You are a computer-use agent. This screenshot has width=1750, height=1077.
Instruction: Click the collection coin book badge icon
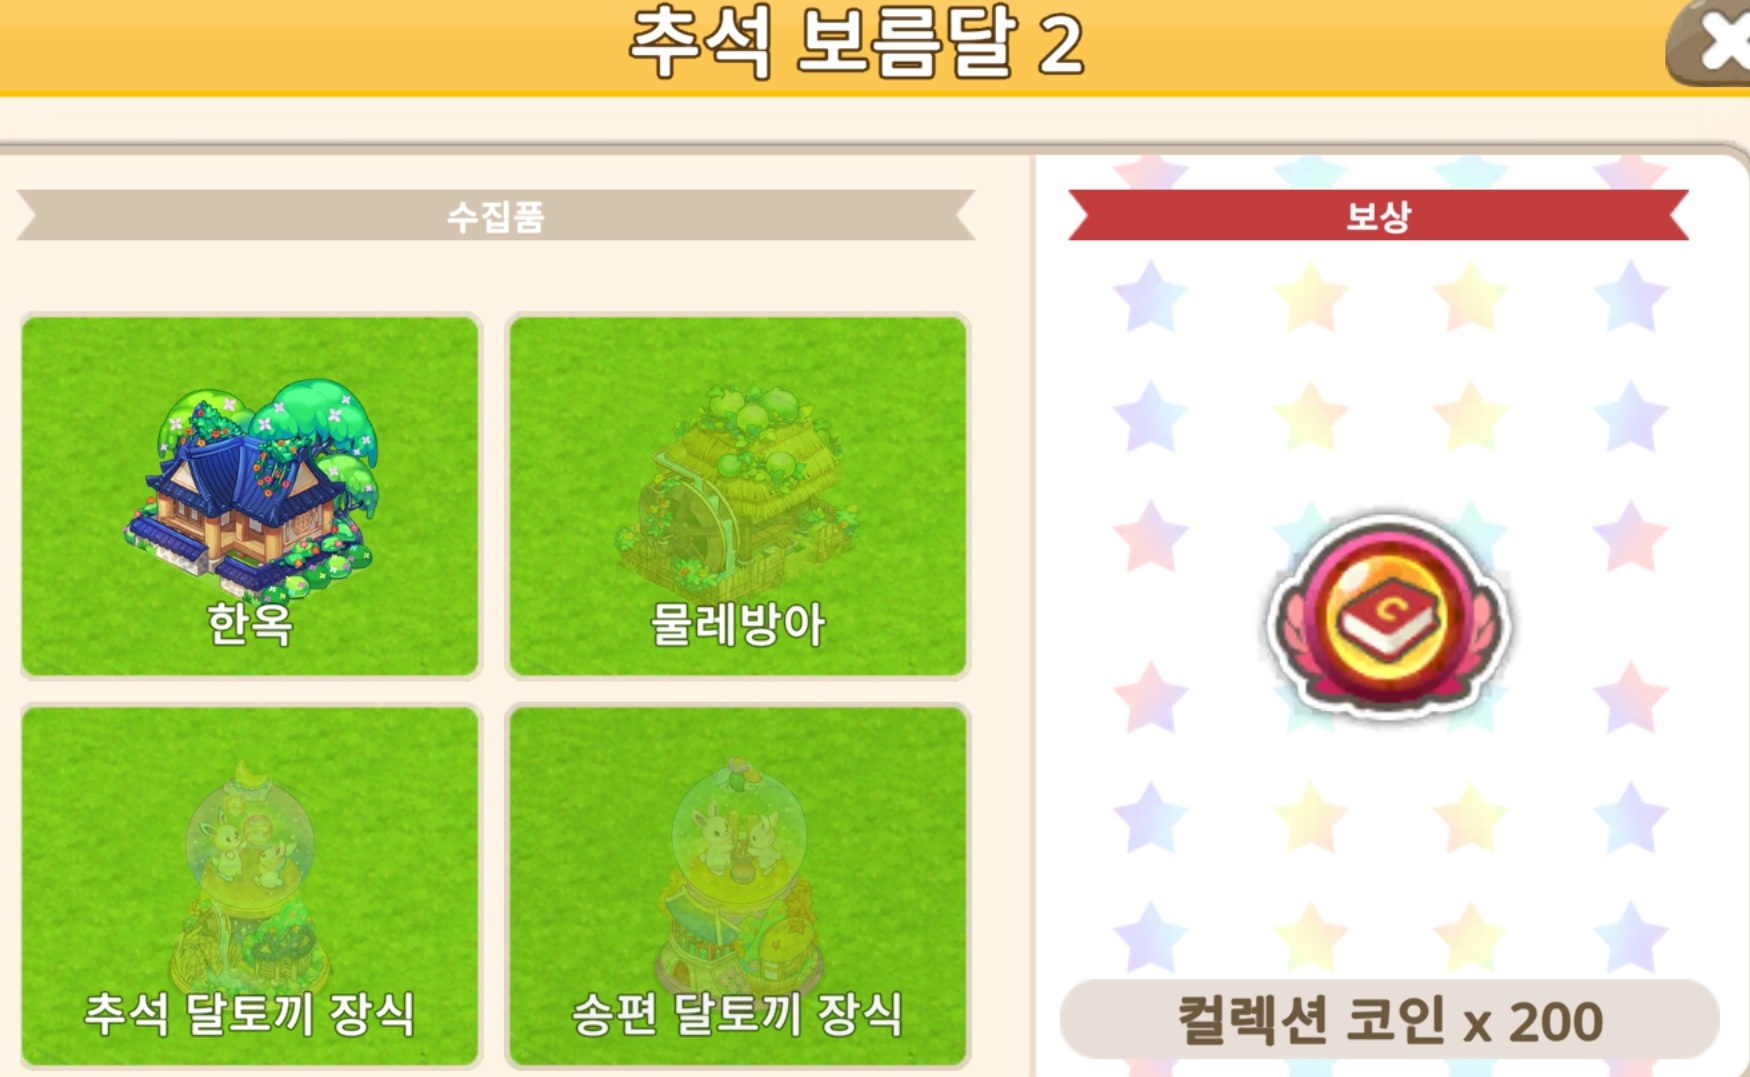[1388, 615]
